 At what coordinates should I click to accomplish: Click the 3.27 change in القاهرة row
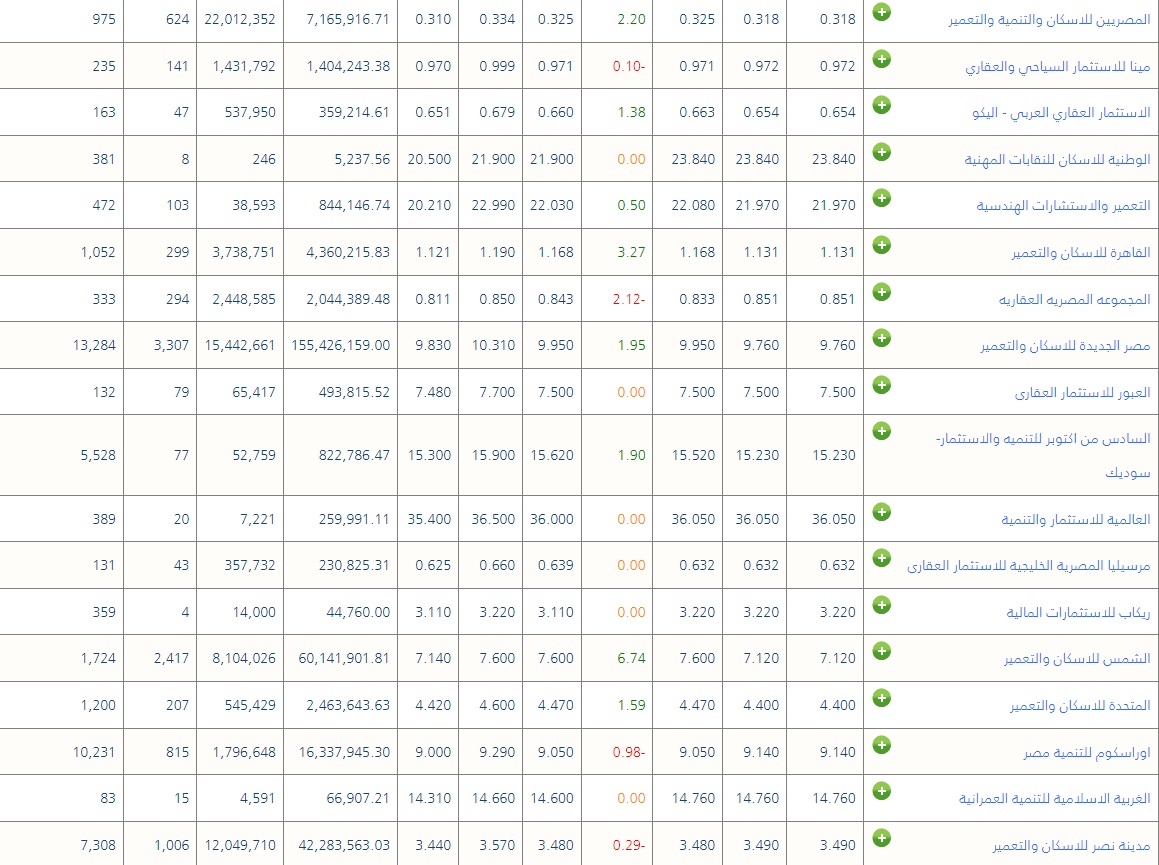[631, 252]
